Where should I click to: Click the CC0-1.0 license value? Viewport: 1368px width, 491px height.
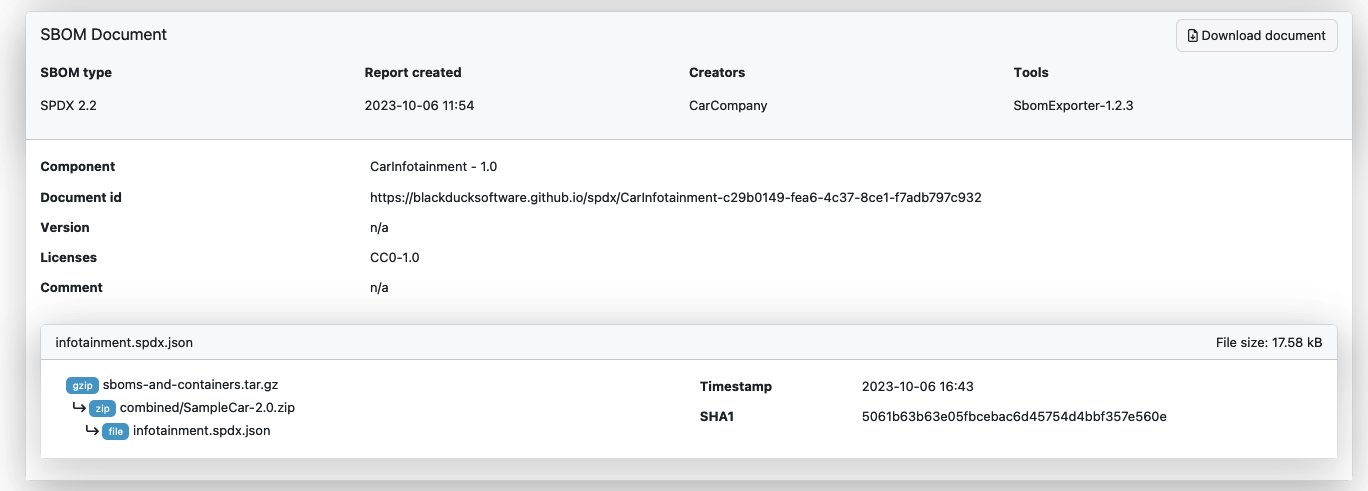click(x=394, y=257)
